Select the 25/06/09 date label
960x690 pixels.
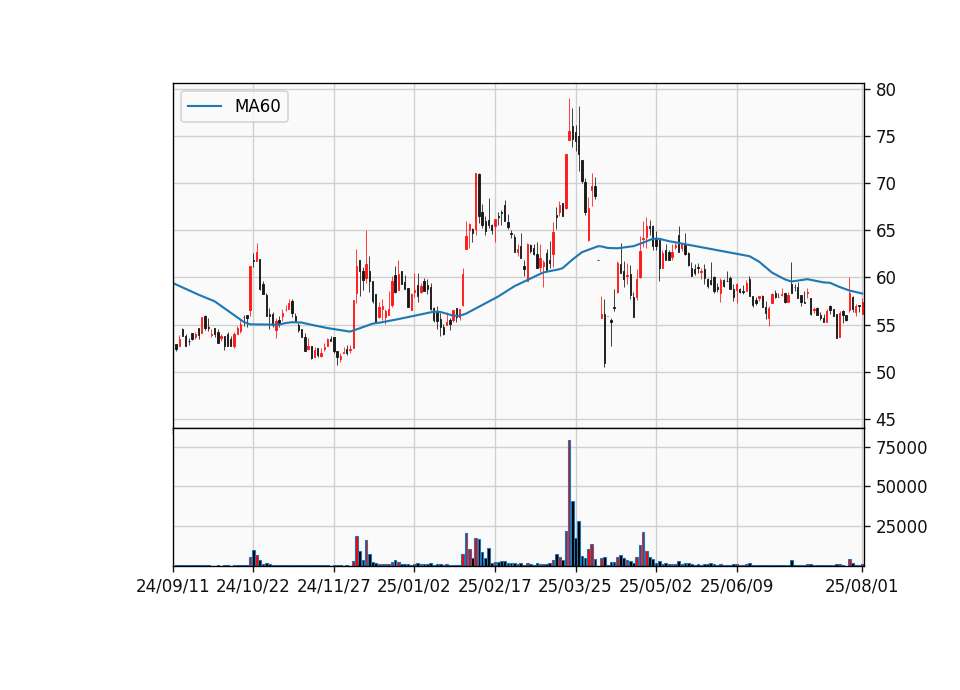pyautogui.click(x=737, y=586)
